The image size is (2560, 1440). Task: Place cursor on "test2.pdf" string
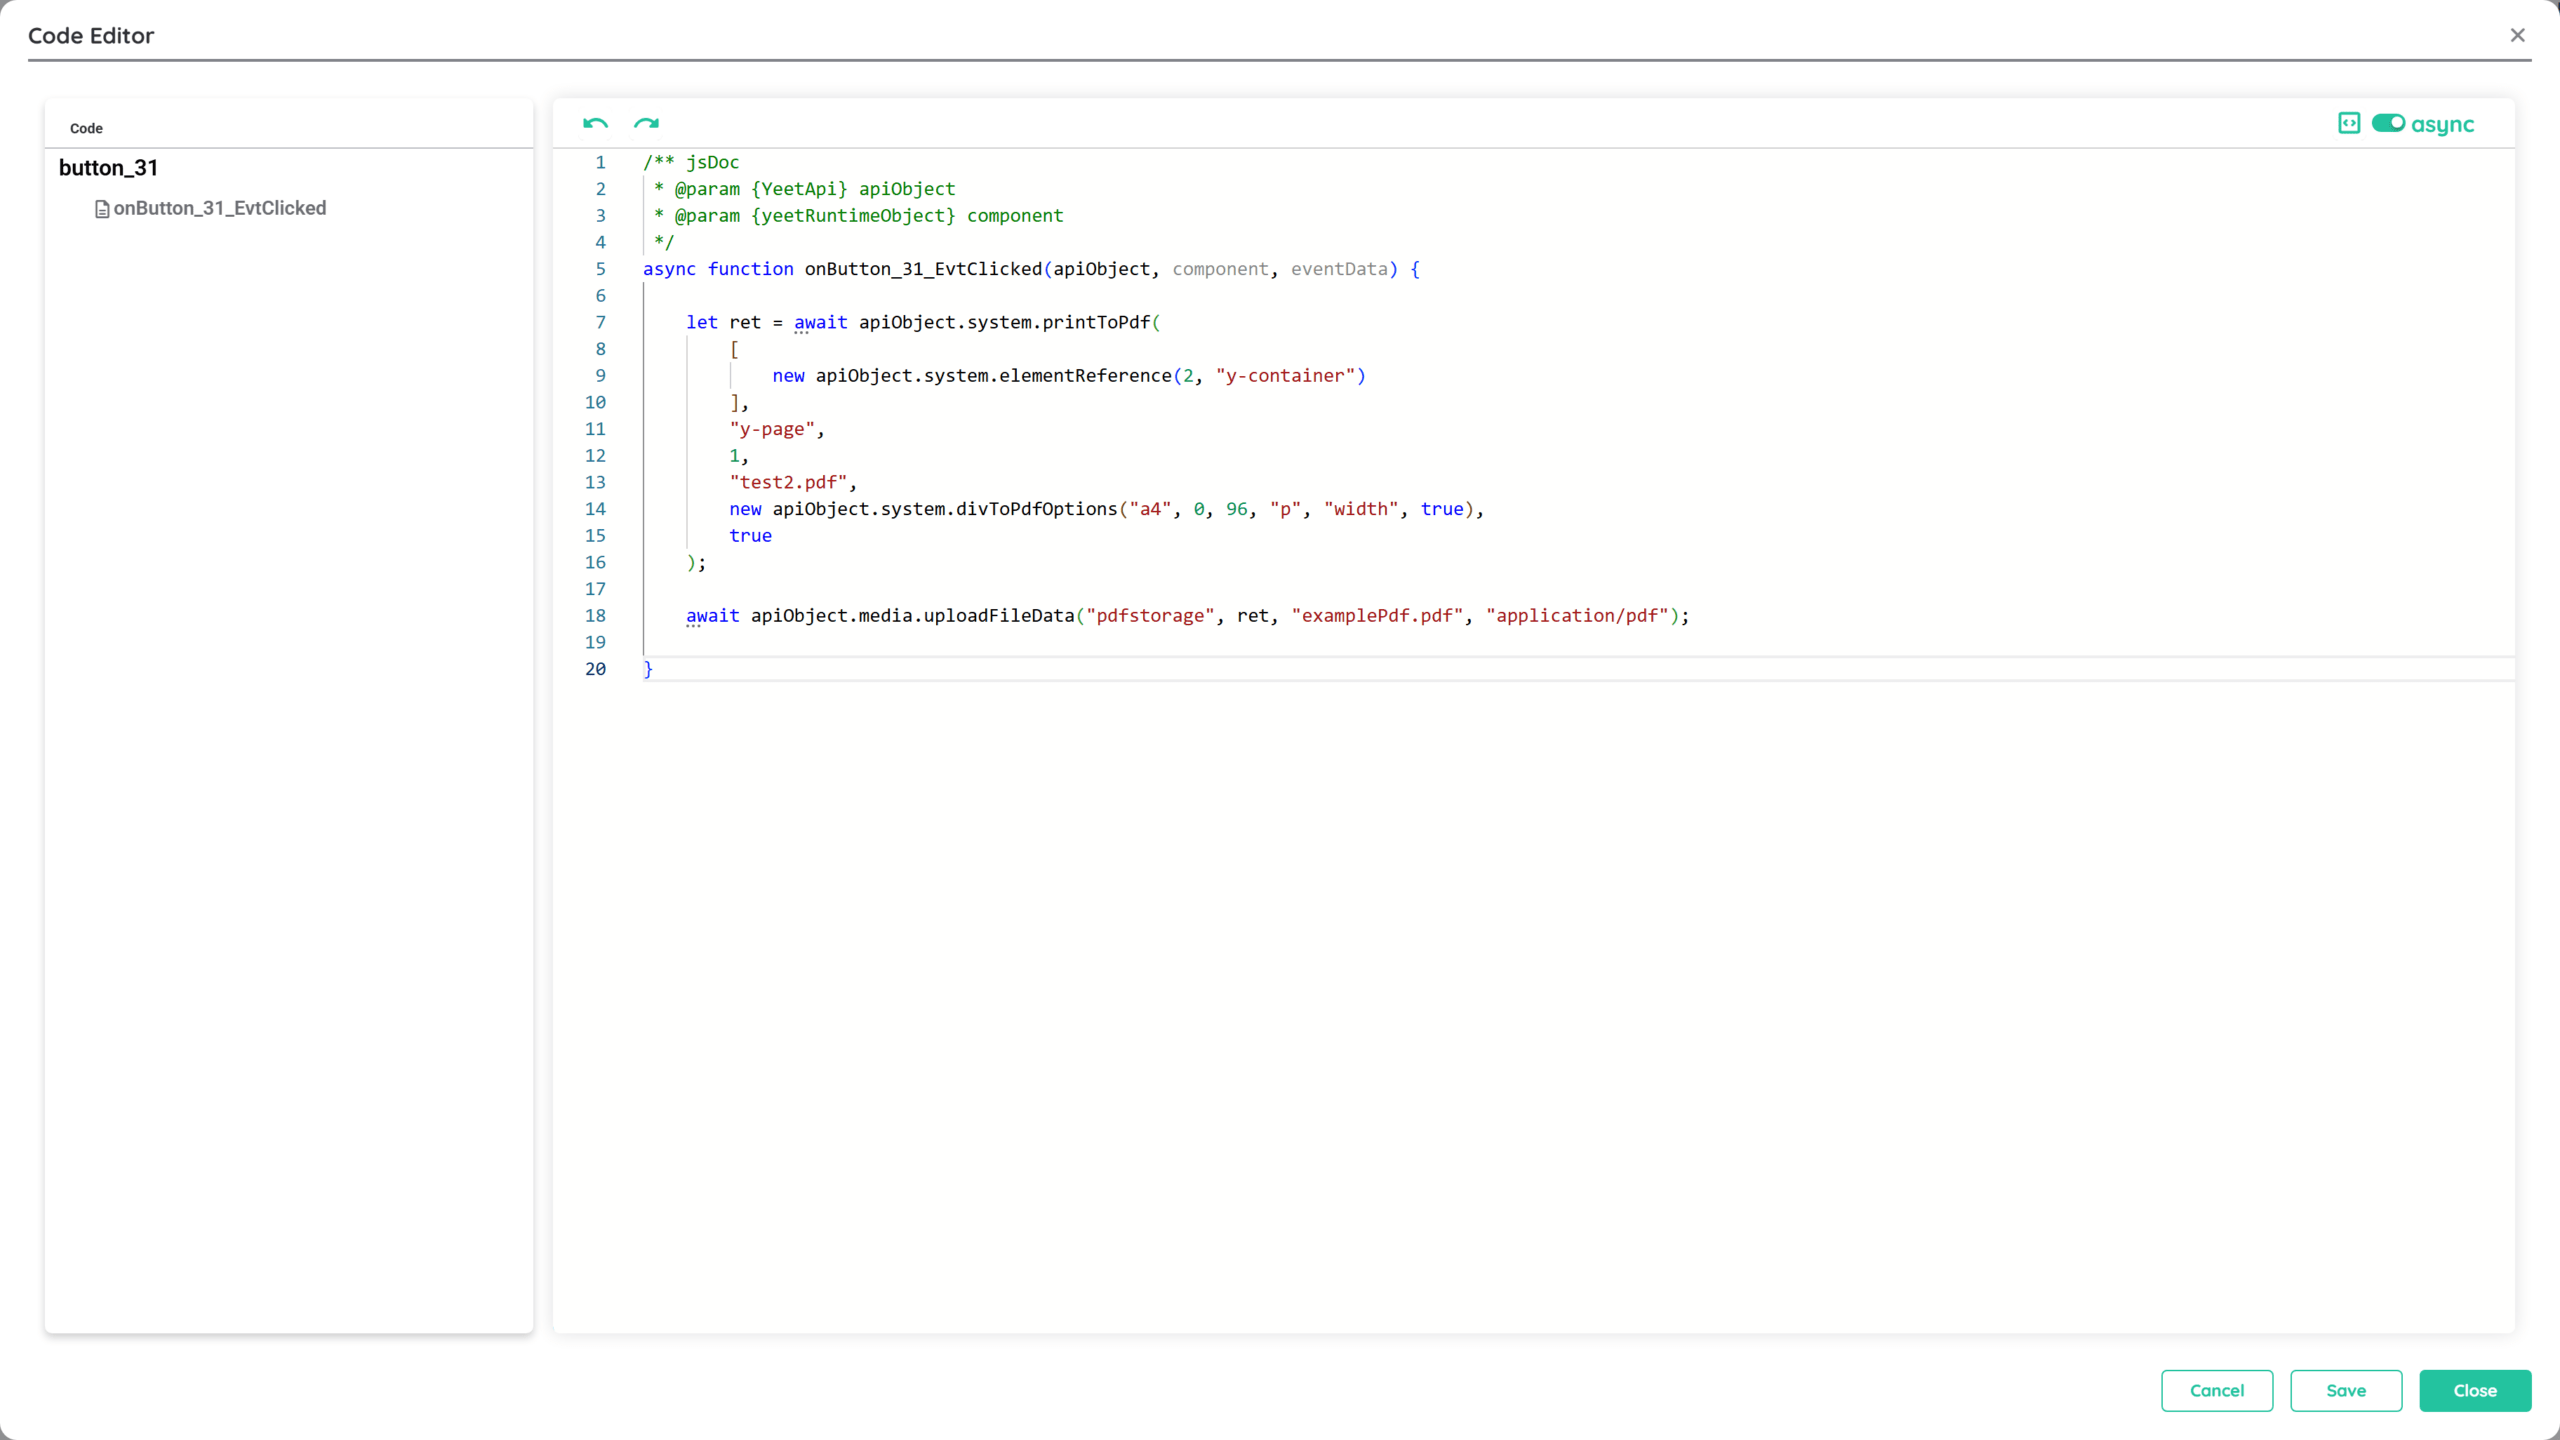[788, 482]
